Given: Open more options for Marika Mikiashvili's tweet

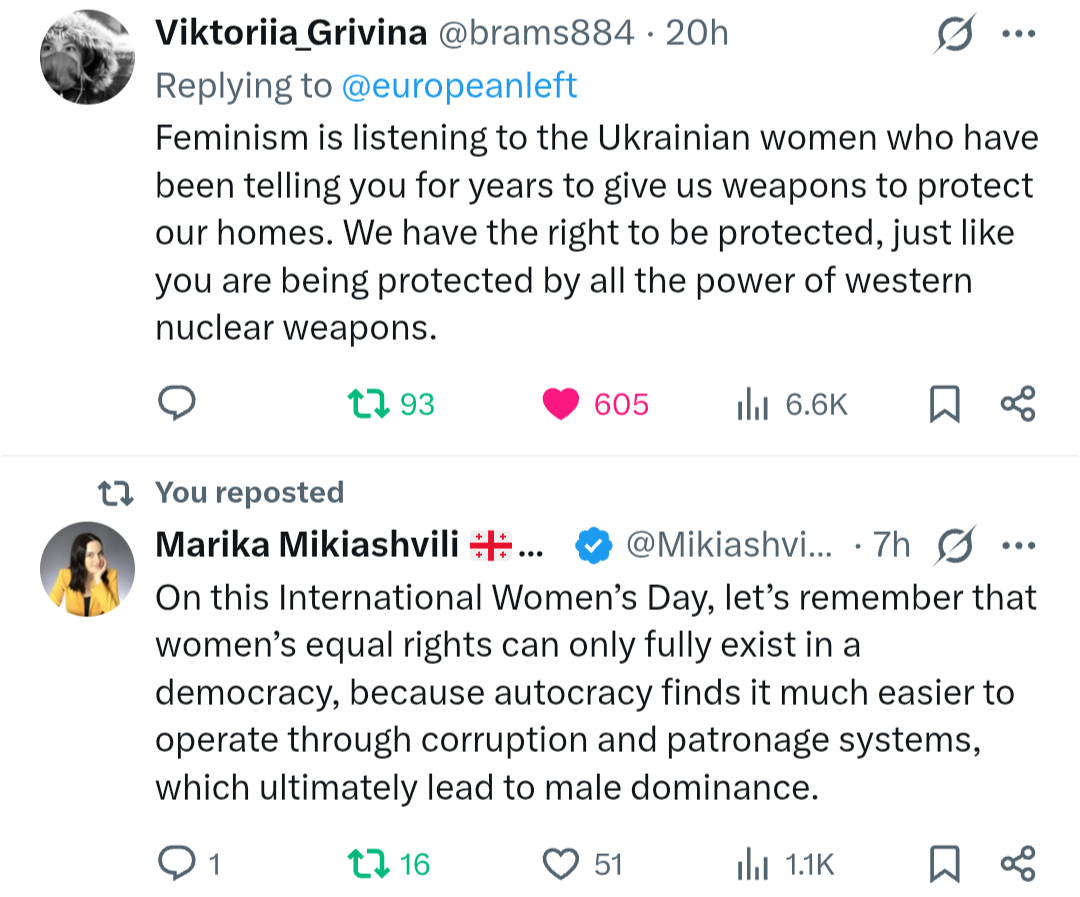Looking at the screenshot, I should click(1018, 546).
